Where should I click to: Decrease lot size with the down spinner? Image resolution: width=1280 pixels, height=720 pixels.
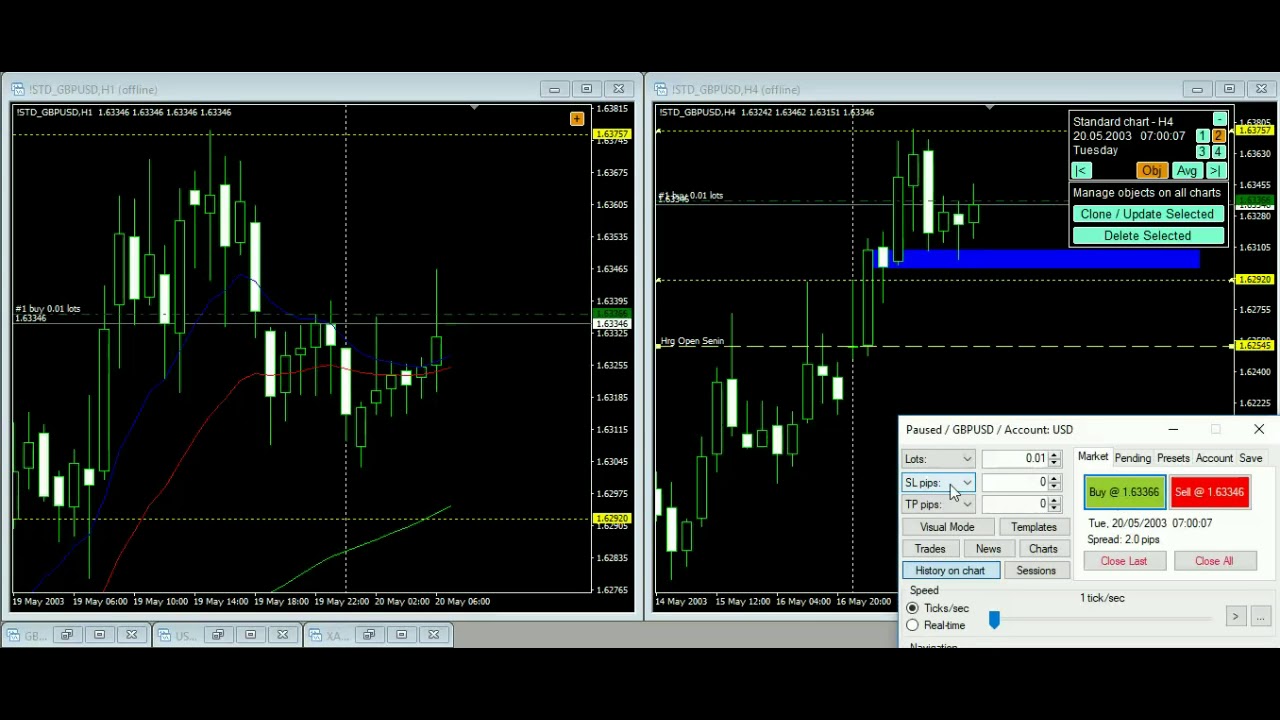pyautogui.click(x=1054, y=463)
